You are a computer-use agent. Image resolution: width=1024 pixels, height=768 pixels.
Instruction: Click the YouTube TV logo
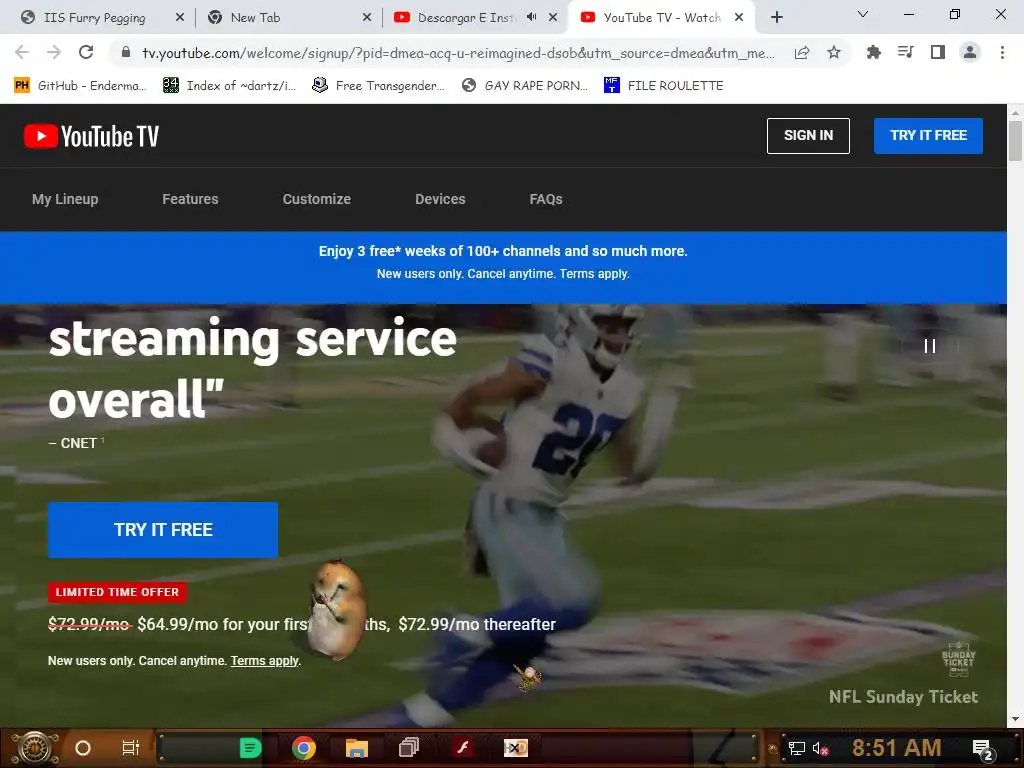pyautogui.click(x=91, y=136)
